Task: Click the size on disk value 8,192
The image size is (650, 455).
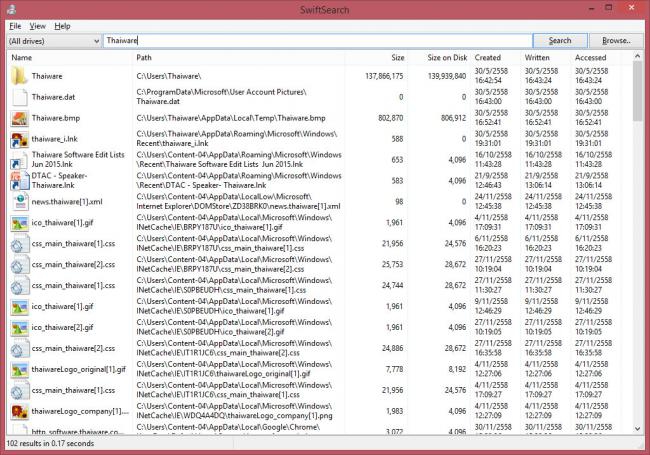Action: [457, 369]
